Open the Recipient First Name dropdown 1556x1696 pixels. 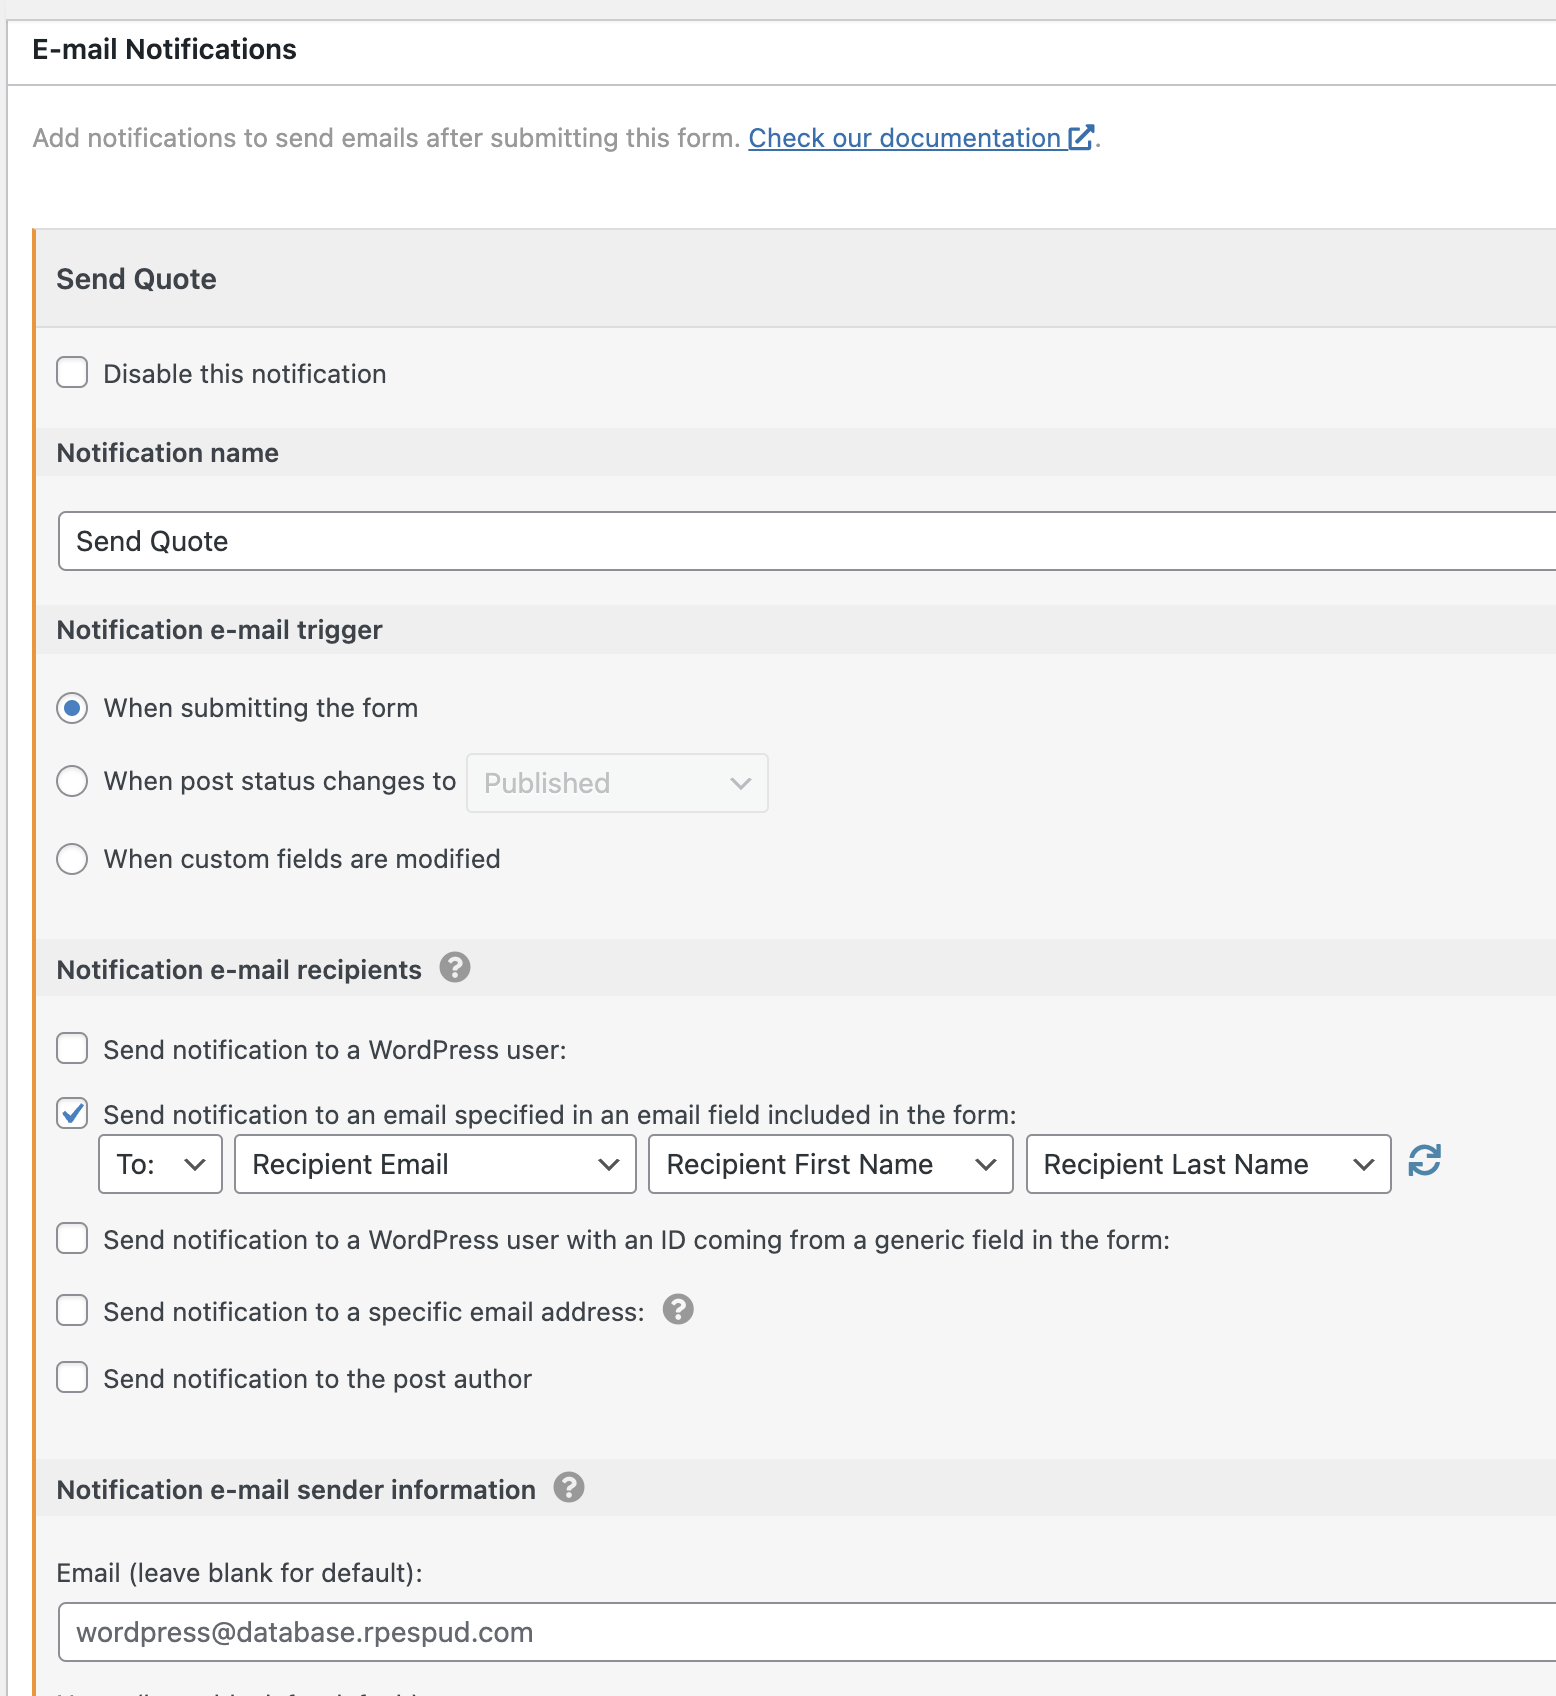pyautogui.click(x=831, y=1164)
